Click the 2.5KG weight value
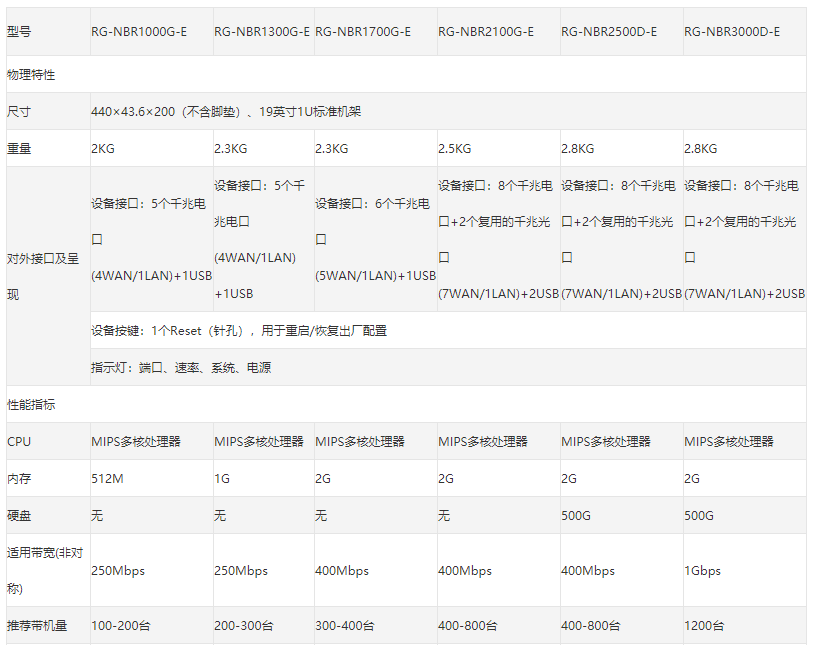 point(455,148)
